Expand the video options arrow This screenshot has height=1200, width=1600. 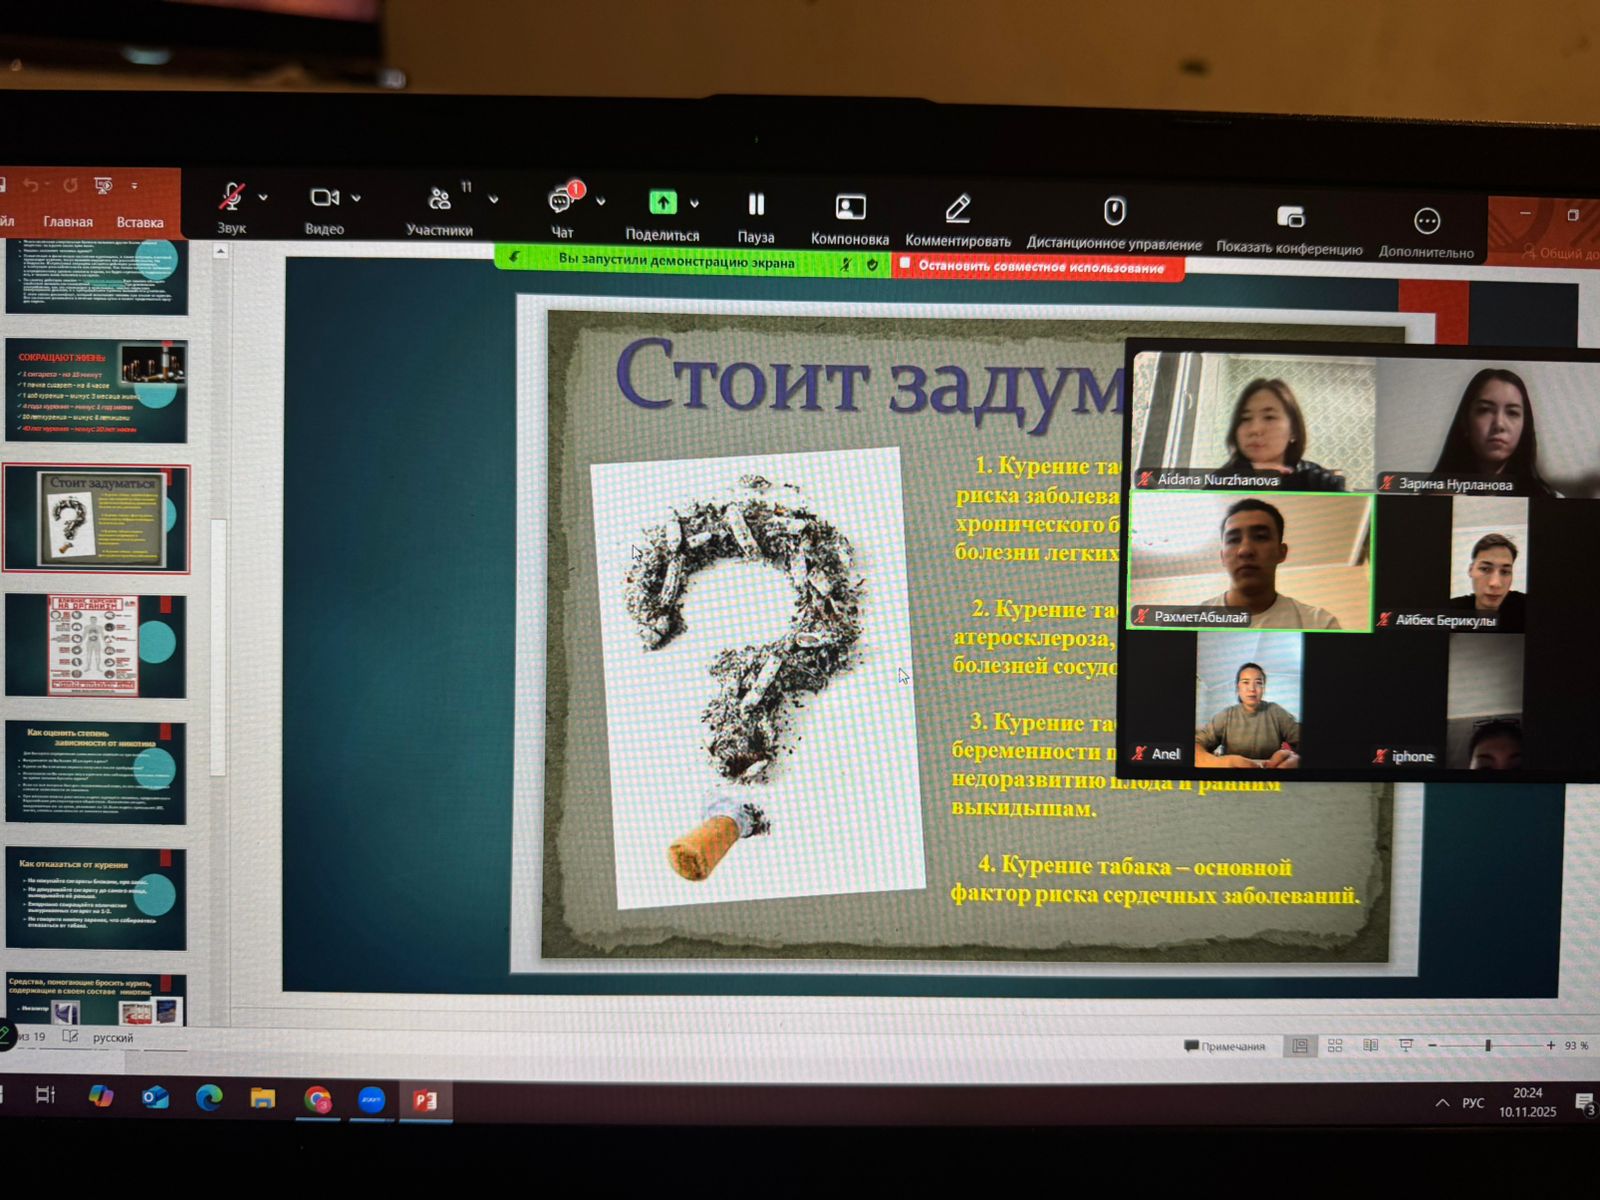point(356,199)
